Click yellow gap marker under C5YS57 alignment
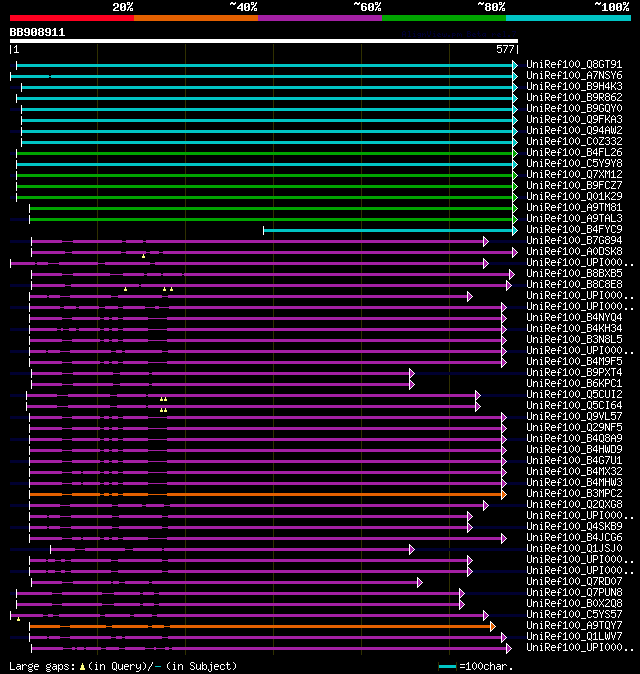Screen dimensions: 640x674 pyautogui.click(x=18, y=619)
